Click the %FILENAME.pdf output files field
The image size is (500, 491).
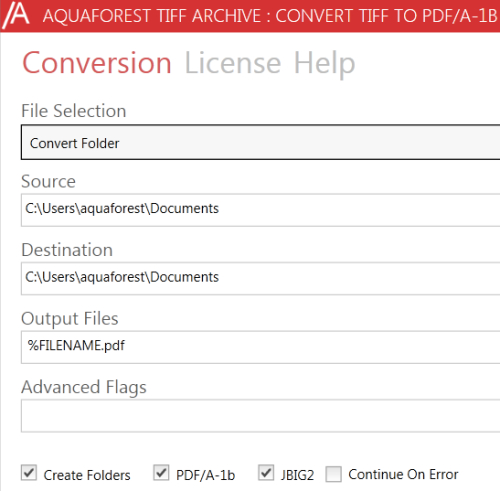tap(260, 347)
